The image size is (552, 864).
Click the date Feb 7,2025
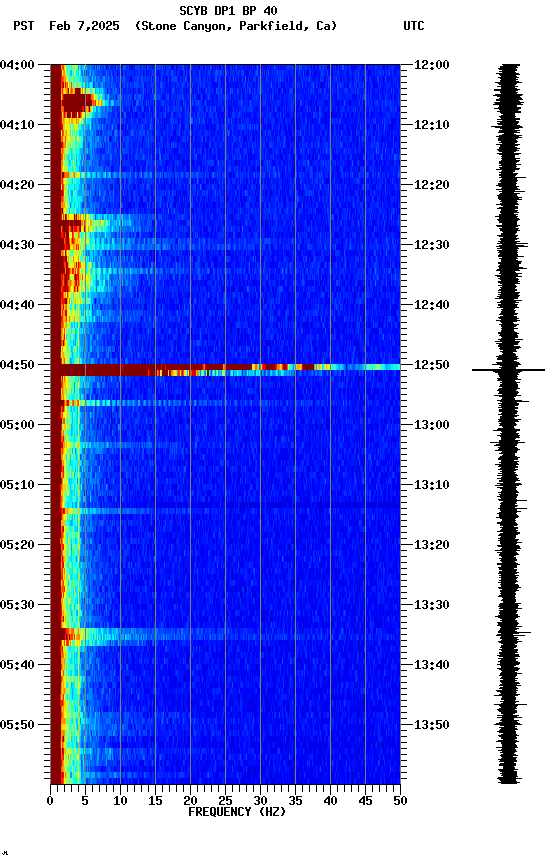click(84, 26)
